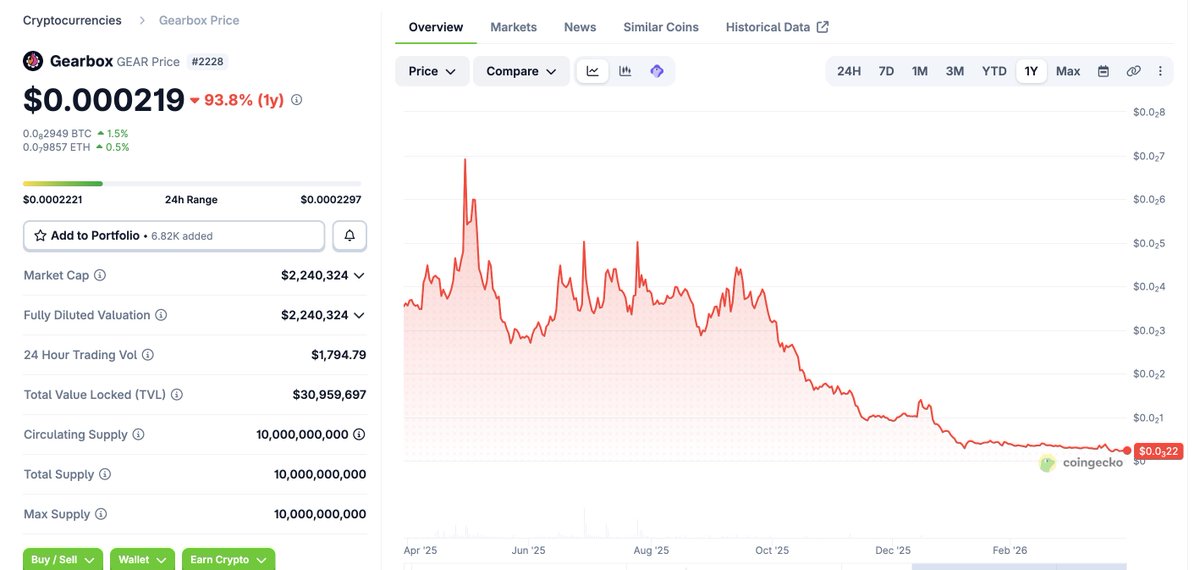The image size is (1200, 570).
Task: Click the $0.0002297 24h high value
Action: (331, 200)
